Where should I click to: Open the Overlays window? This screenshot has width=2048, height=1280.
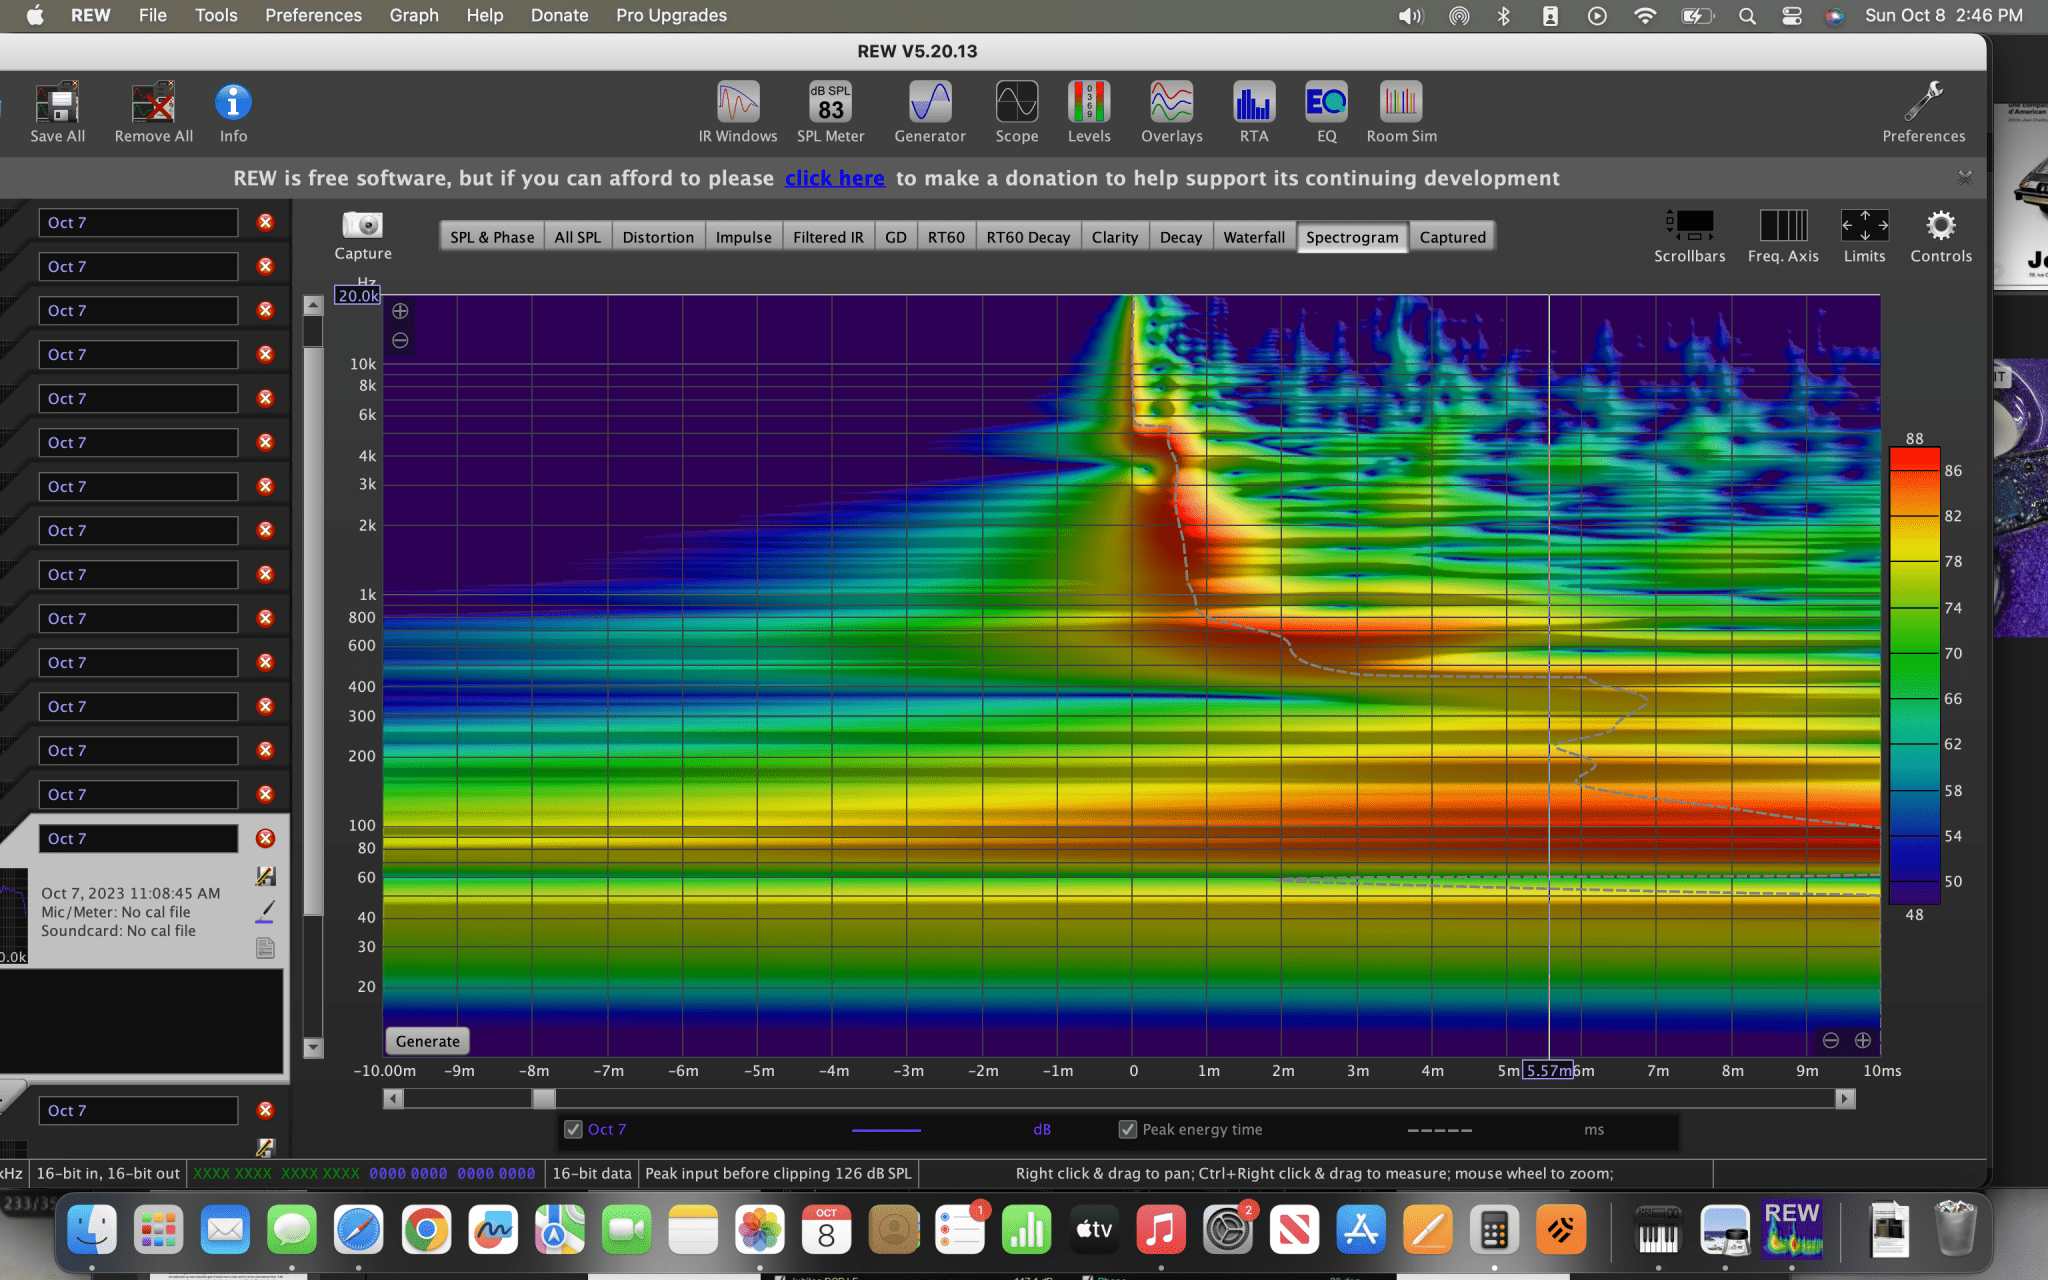[x=1172, y=111]
